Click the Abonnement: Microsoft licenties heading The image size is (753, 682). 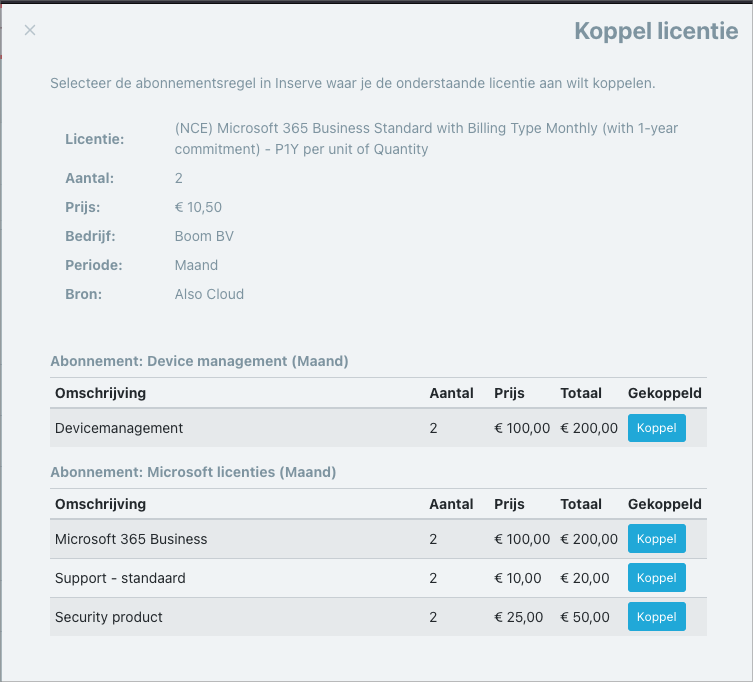pyautogui.click(x=193, y=472)
